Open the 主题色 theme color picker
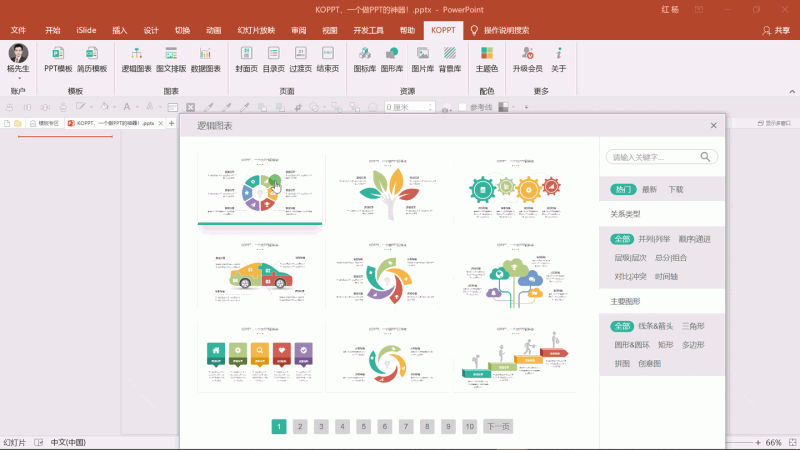 (x=487, y=59)
